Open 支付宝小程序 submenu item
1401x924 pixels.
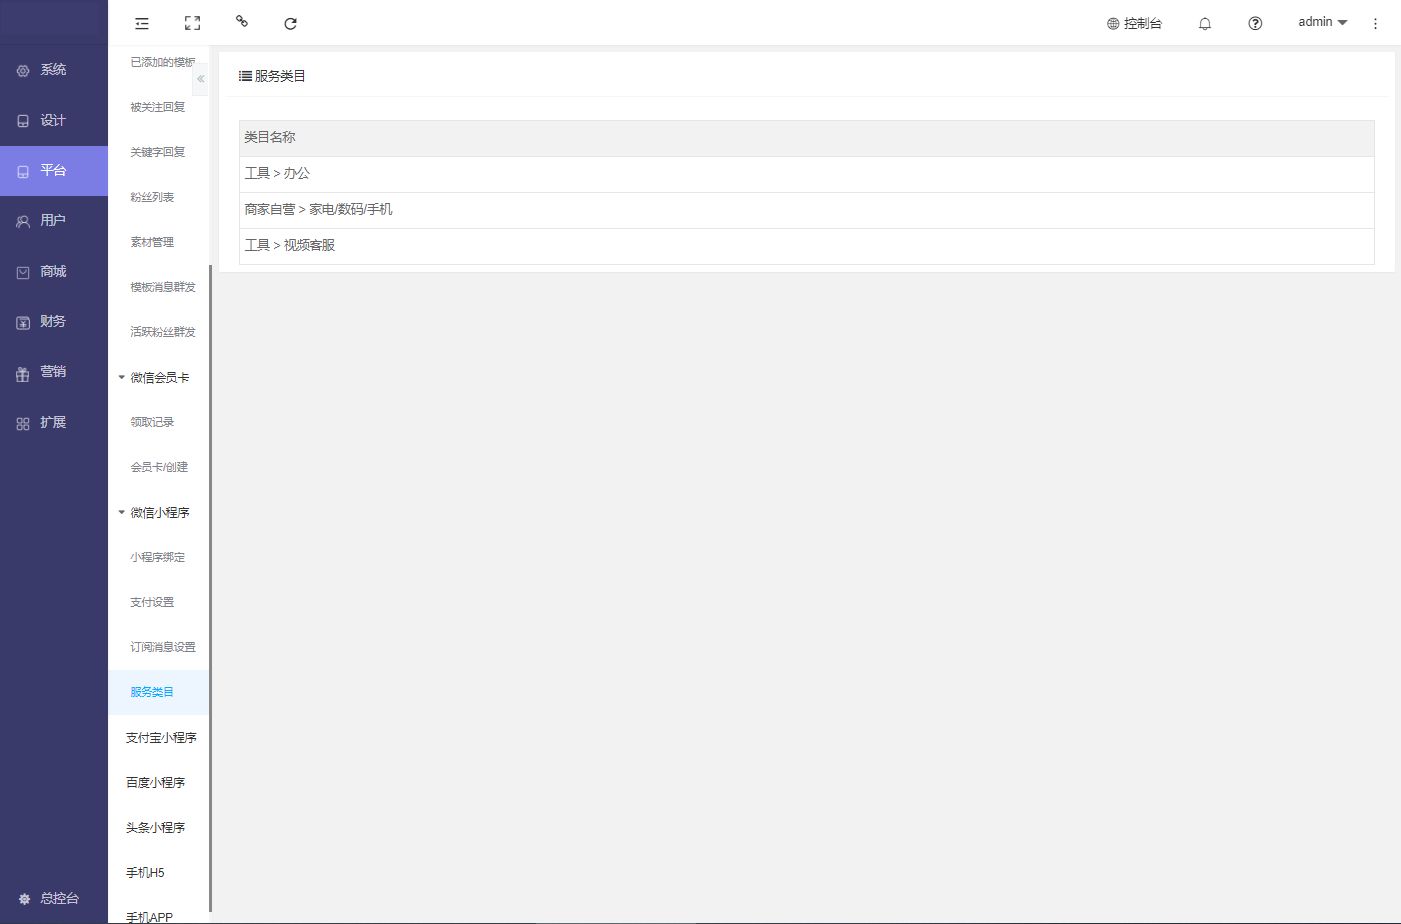tap(161, 737)
